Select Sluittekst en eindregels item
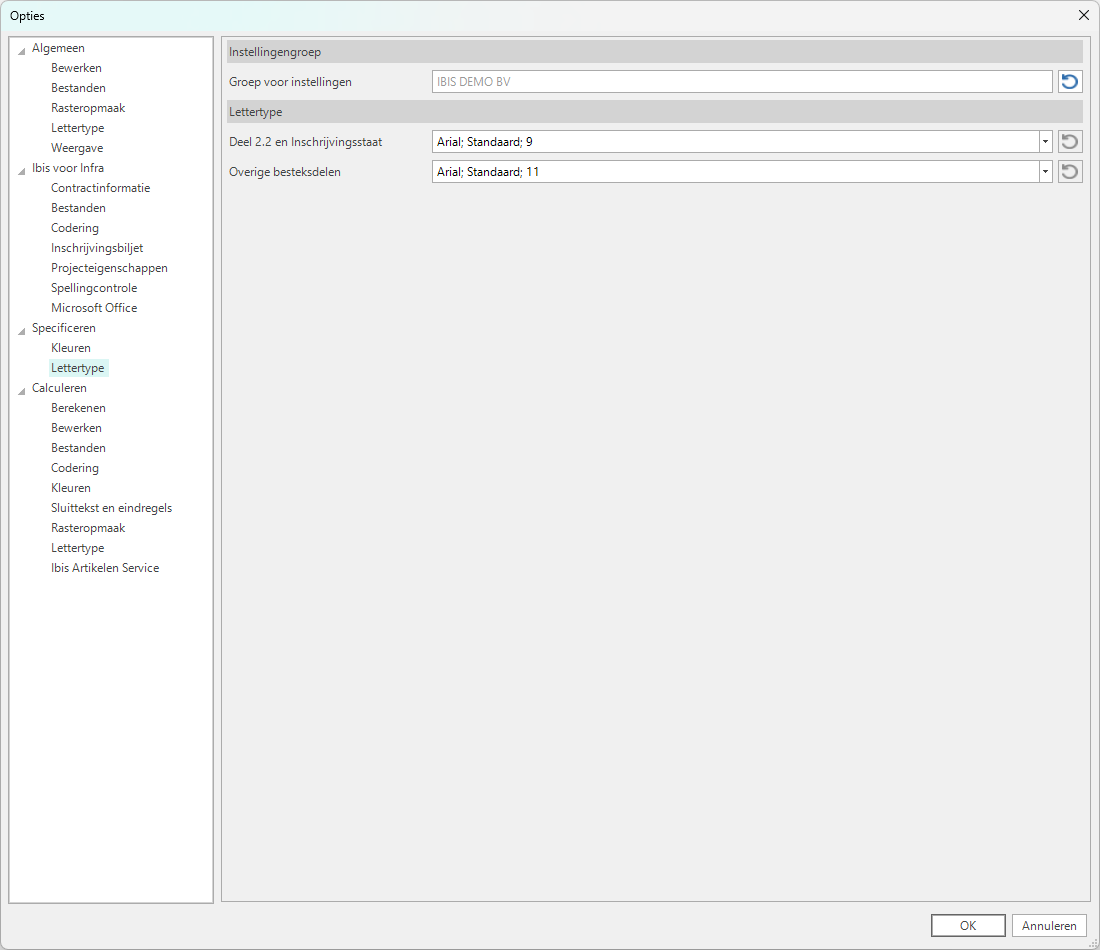 [111, 508]
